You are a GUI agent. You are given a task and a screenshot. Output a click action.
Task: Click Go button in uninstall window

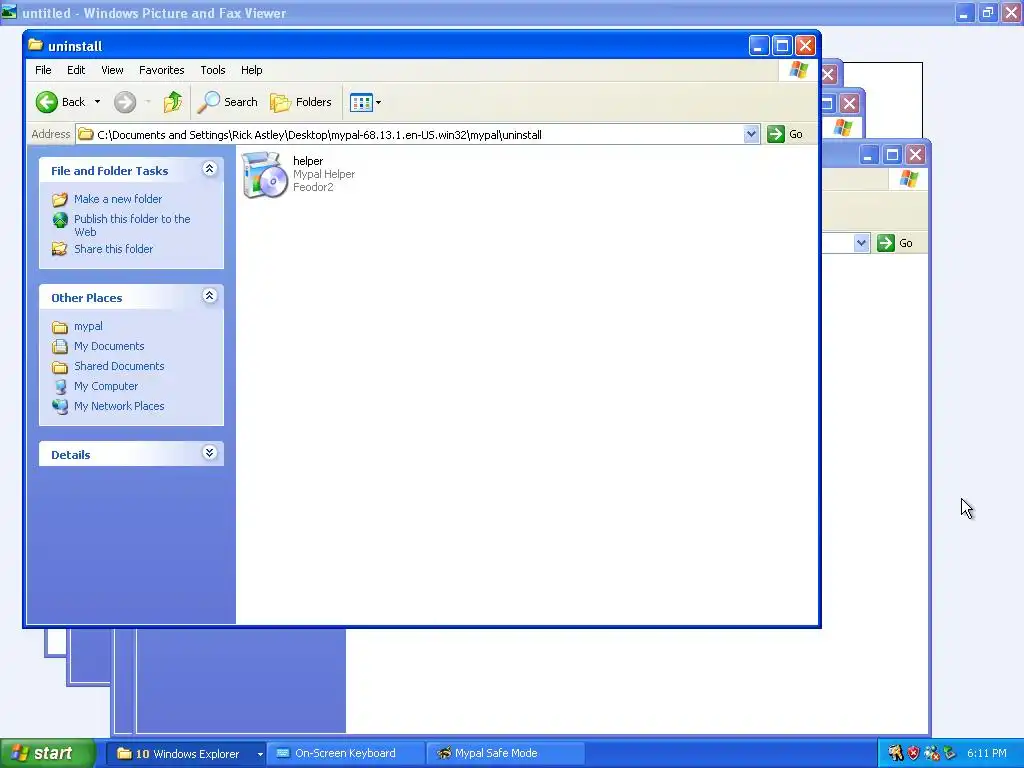pyautogui.click(x=786, y=134)
